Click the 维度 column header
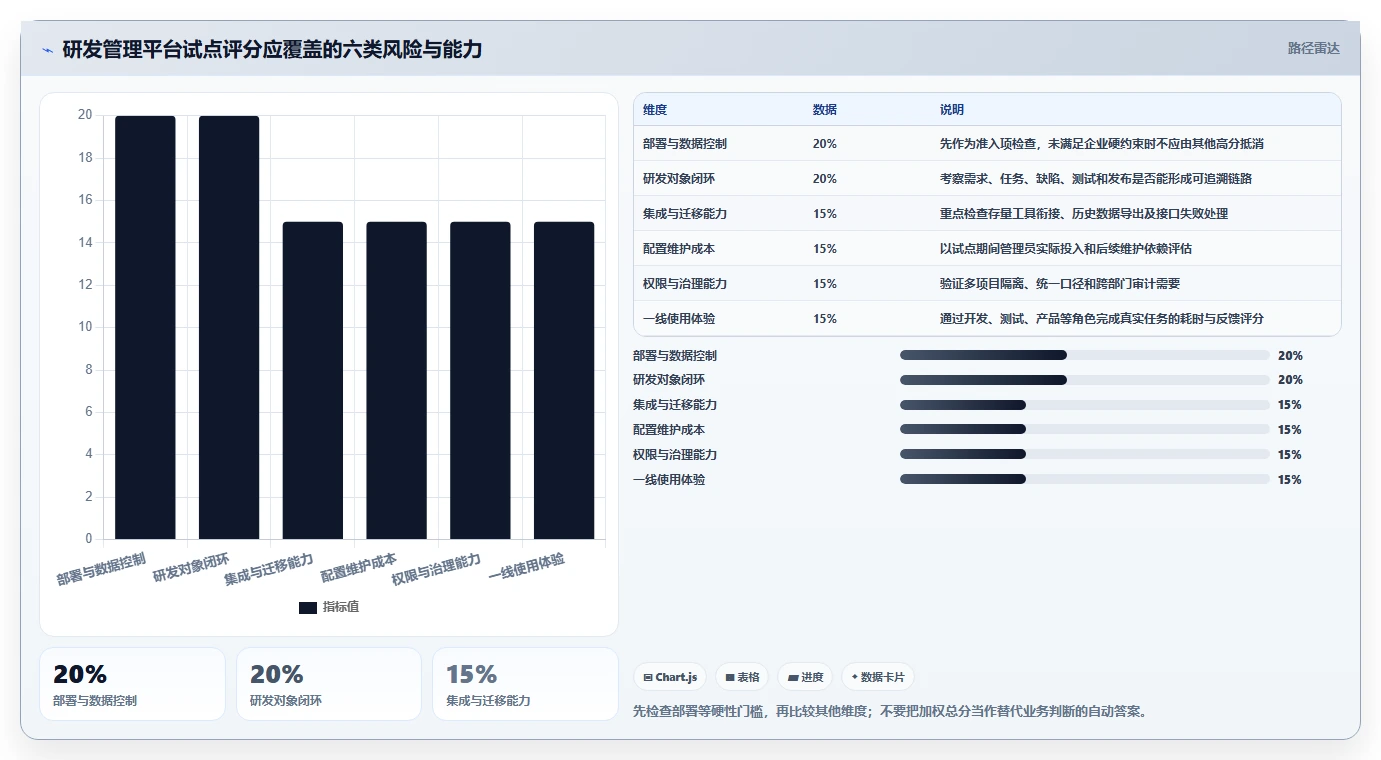The width and height of the screenshot is (1381, 760). (655, 110)
